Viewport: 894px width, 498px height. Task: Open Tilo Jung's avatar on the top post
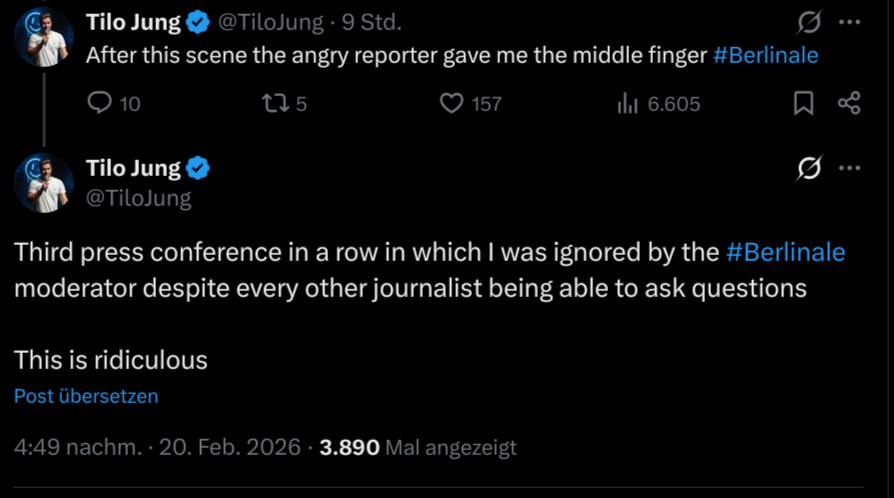pos(43,37)
